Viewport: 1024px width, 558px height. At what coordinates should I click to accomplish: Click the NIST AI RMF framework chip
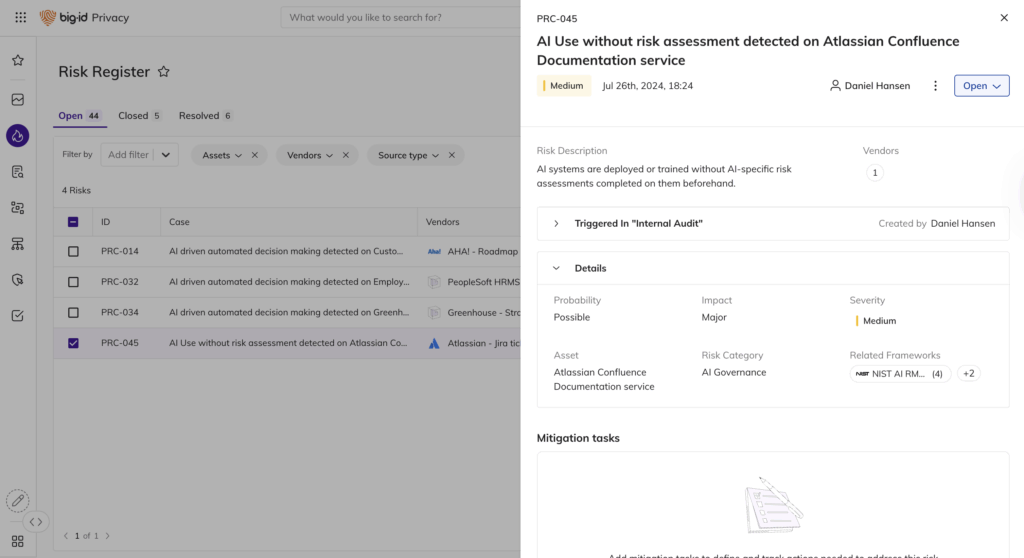[899, 374]
